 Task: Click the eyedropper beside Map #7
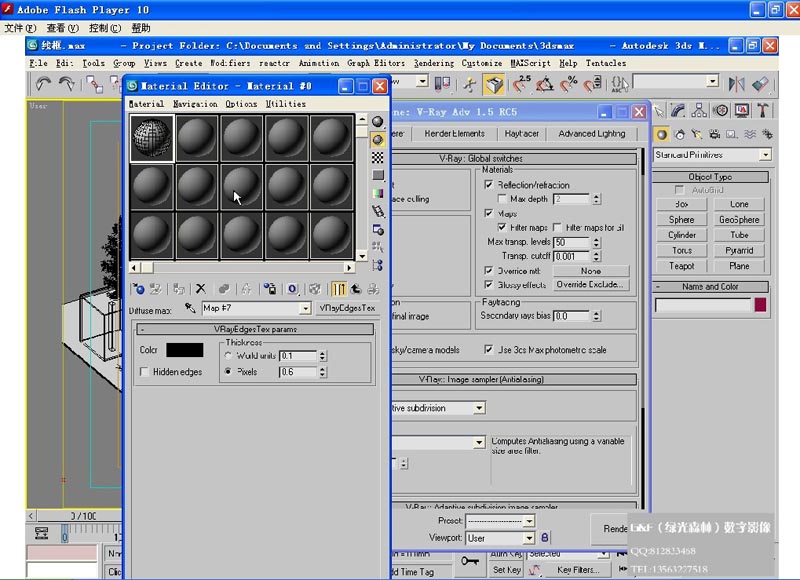click(190, 308)
